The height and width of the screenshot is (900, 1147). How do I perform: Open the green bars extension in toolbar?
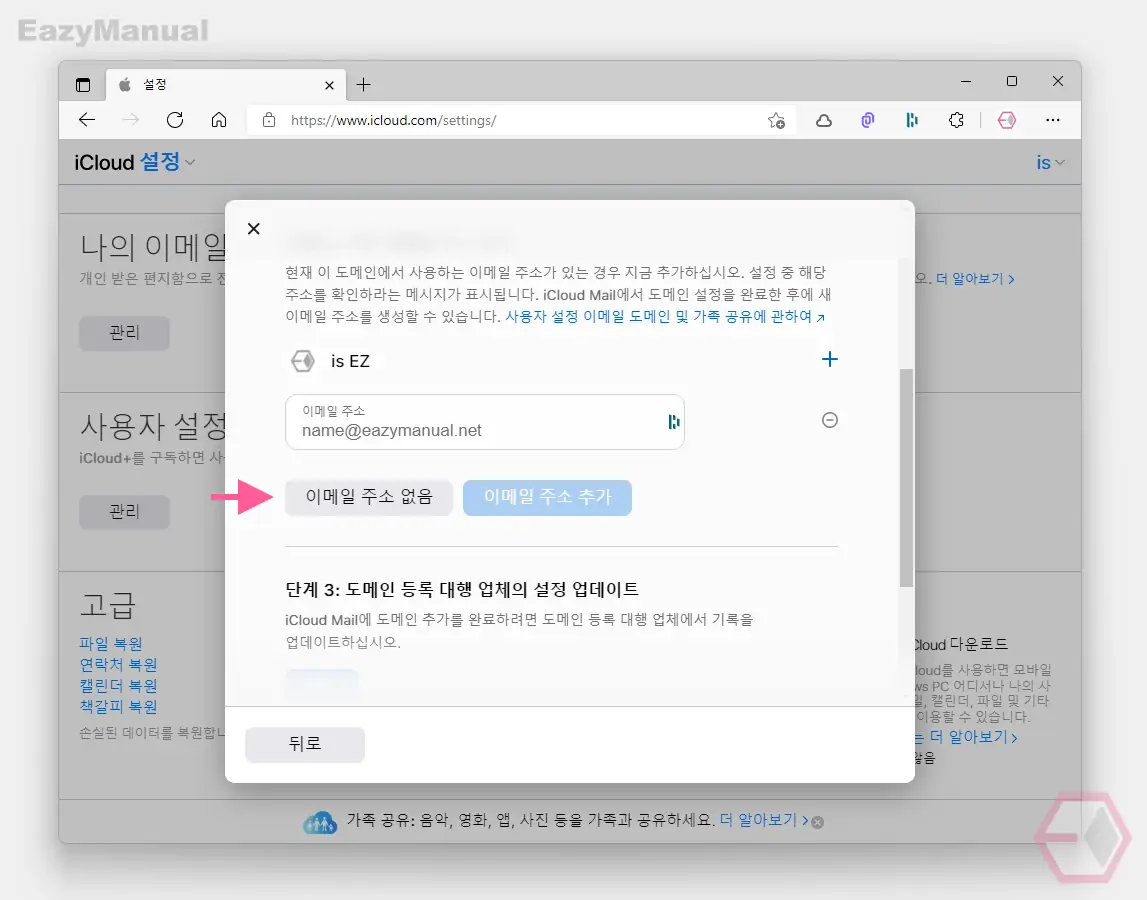coord(911,121)
